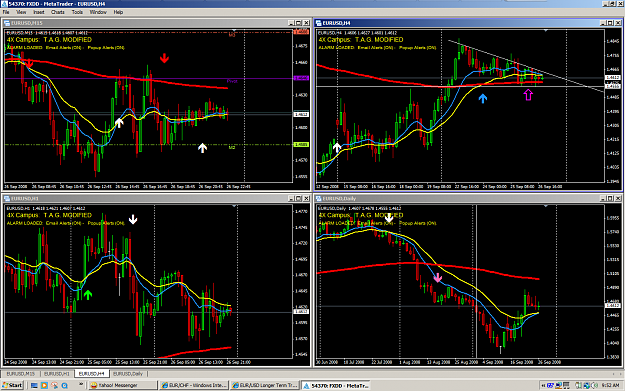Click the EURUSD,Daily chart window icon
The image size is (625, 391).
(318, 198)
